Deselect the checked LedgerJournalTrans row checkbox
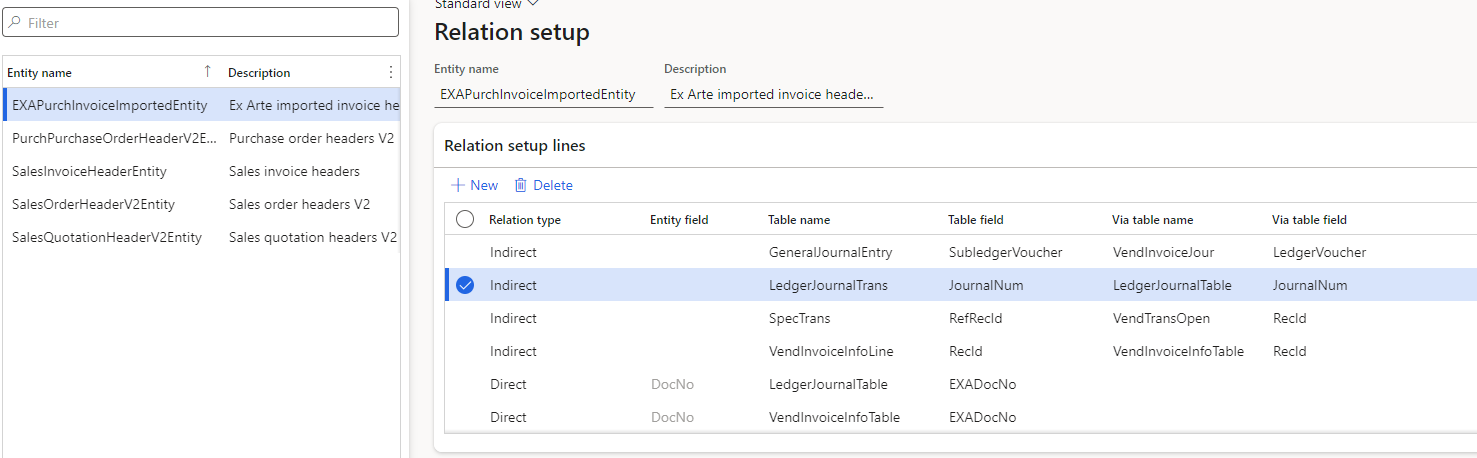This screenshot has width=1477, height=458. tap(465, 285)
